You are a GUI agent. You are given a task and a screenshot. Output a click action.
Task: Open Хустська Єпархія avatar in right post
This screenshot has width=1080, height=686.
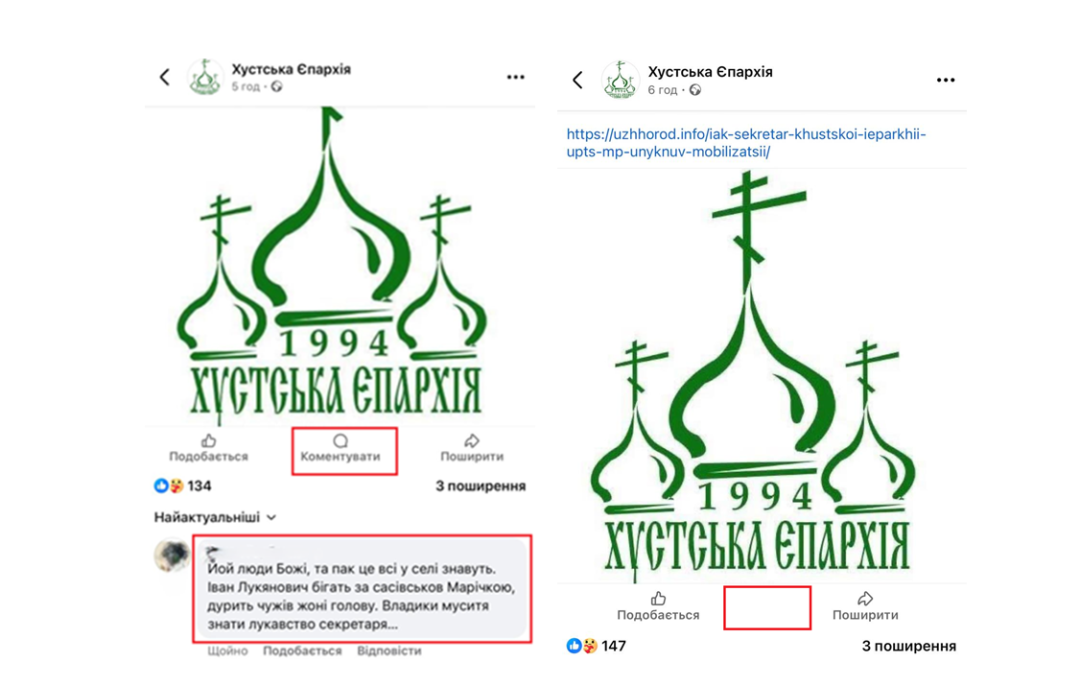coord(620,80)
